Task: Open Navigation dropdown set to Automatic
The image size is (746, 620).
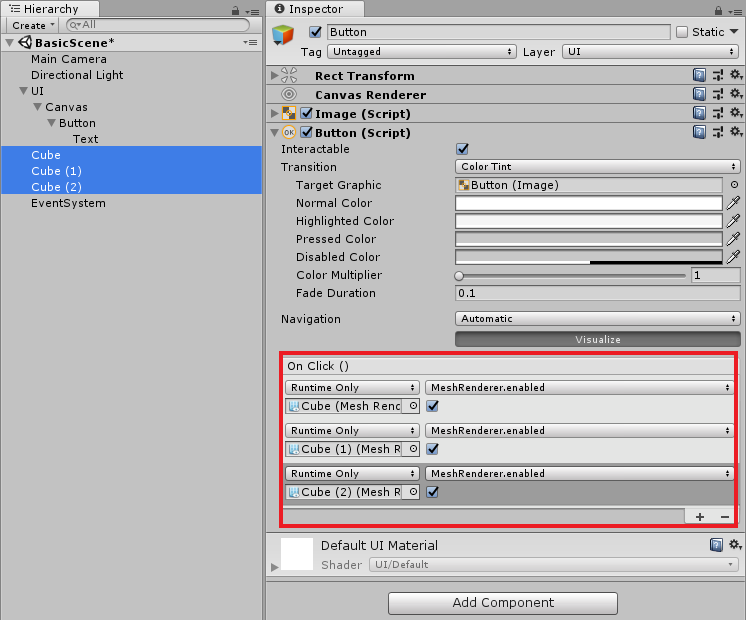Action: 598,319
